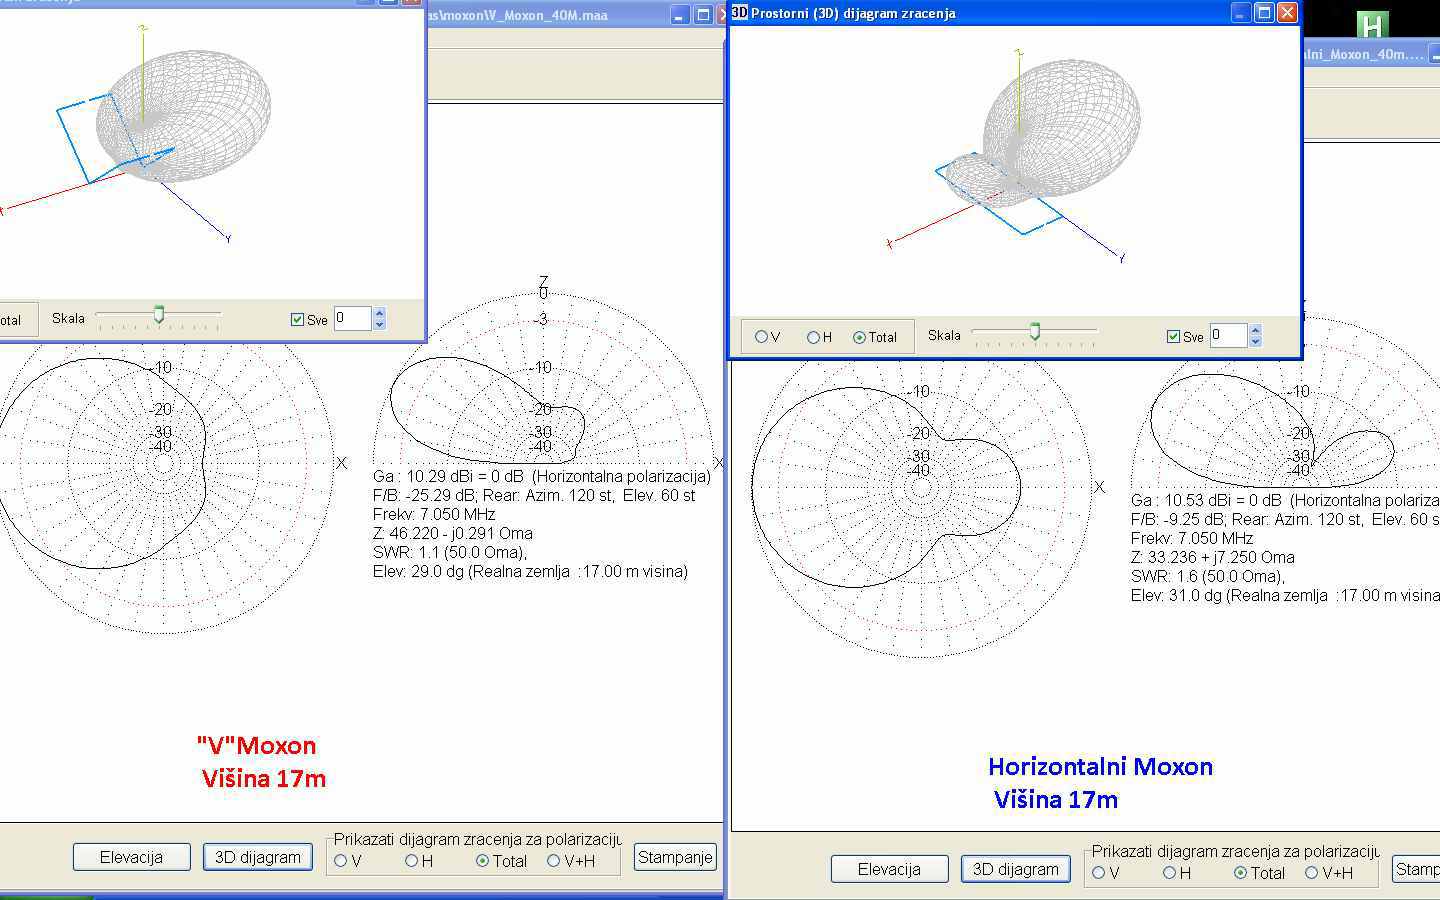Viewport: 1440px width, 900px height.
Task: Click the 3D icon in the Prostorni dijagram title bar
Action: tap(740, 13)
